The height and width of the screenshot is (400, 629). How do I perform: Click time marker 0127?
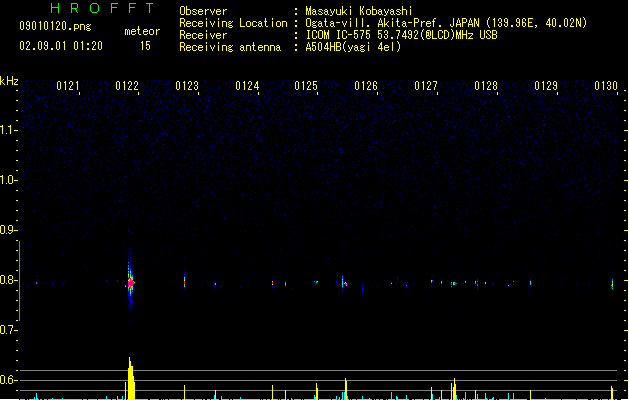pyautogui.click(x=426, y=86)
